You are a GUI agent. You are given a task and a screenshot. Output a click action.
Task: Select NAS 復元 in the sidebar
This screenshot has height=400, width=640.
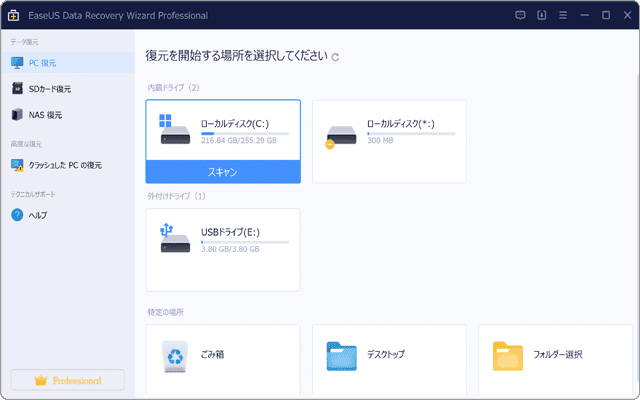coord(68,115)
